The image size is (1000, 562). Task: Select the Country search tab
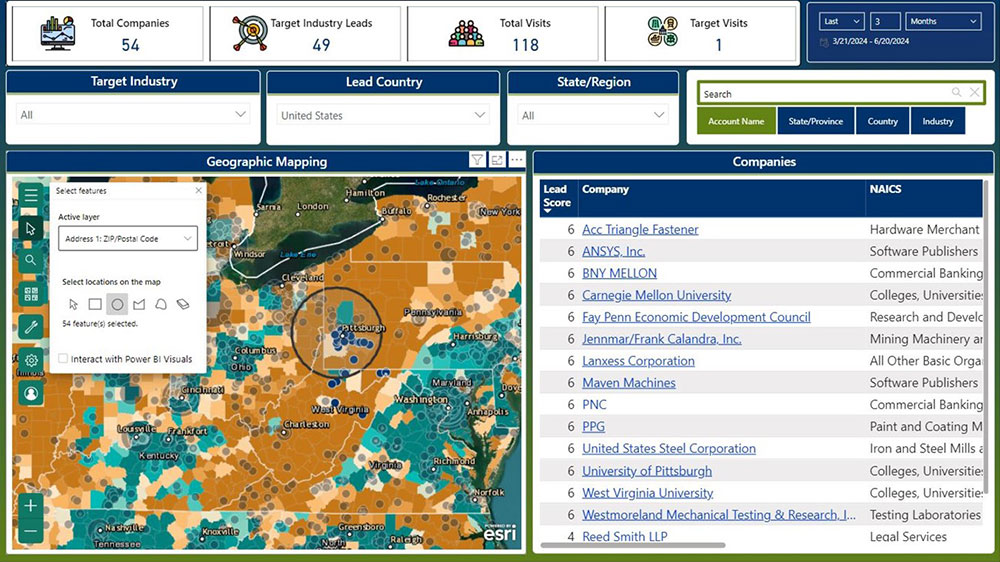pyautogui.click(x=883, y=121)
